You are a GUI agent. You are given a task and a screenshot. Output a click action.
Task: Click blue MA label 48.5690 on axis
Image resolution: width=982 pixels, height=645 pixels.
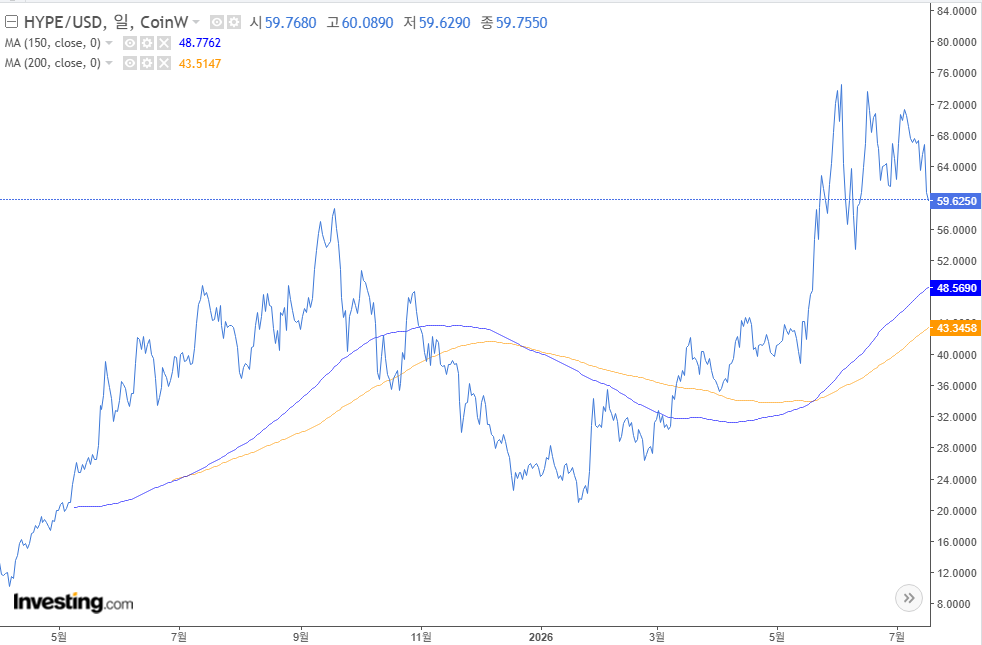(956, 288)
